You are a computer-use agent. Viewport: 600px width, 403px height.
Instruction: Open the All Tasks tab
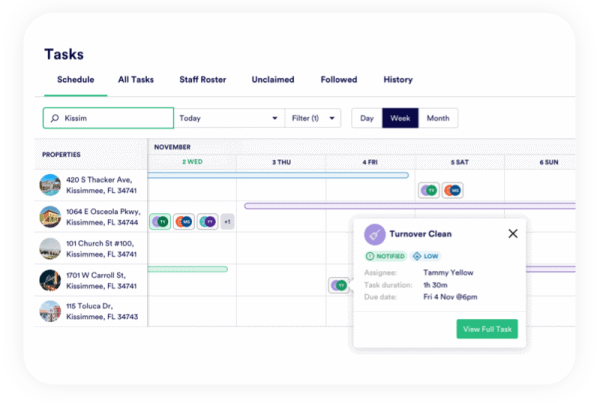(136, 80)
